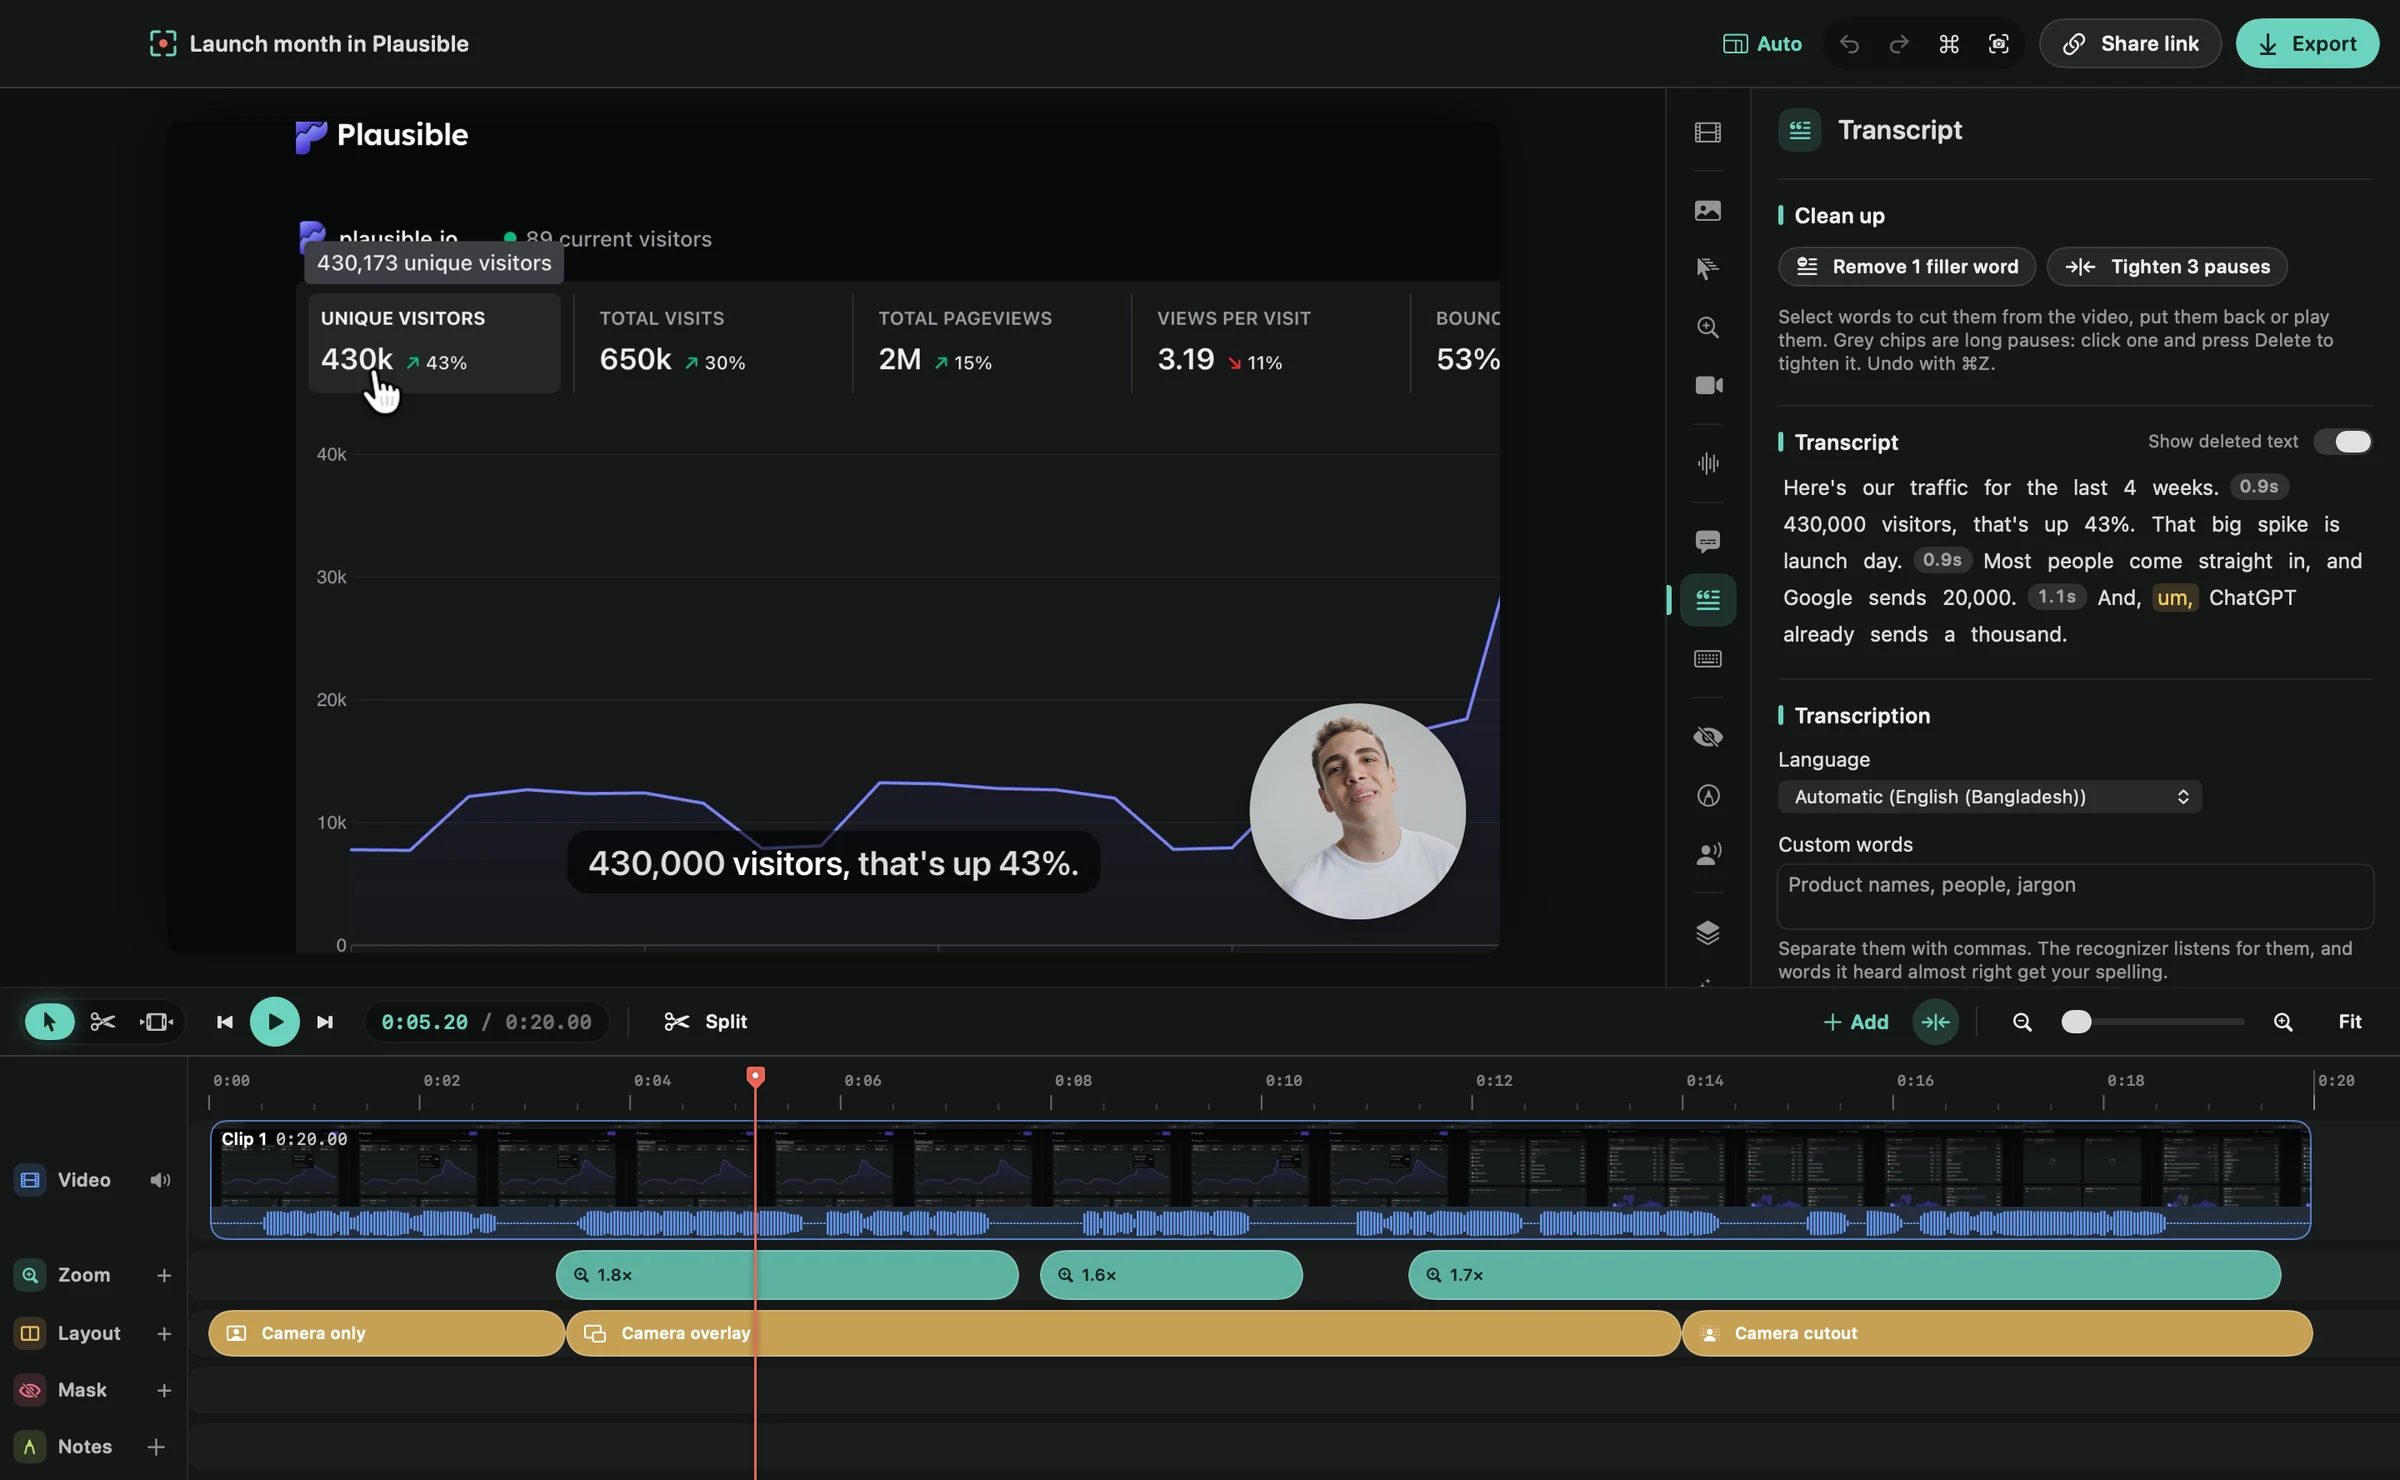Add a new Zoom track item
Image resolution: width=2400 pixels, height=1480 pixels.
click(164, 1275)
